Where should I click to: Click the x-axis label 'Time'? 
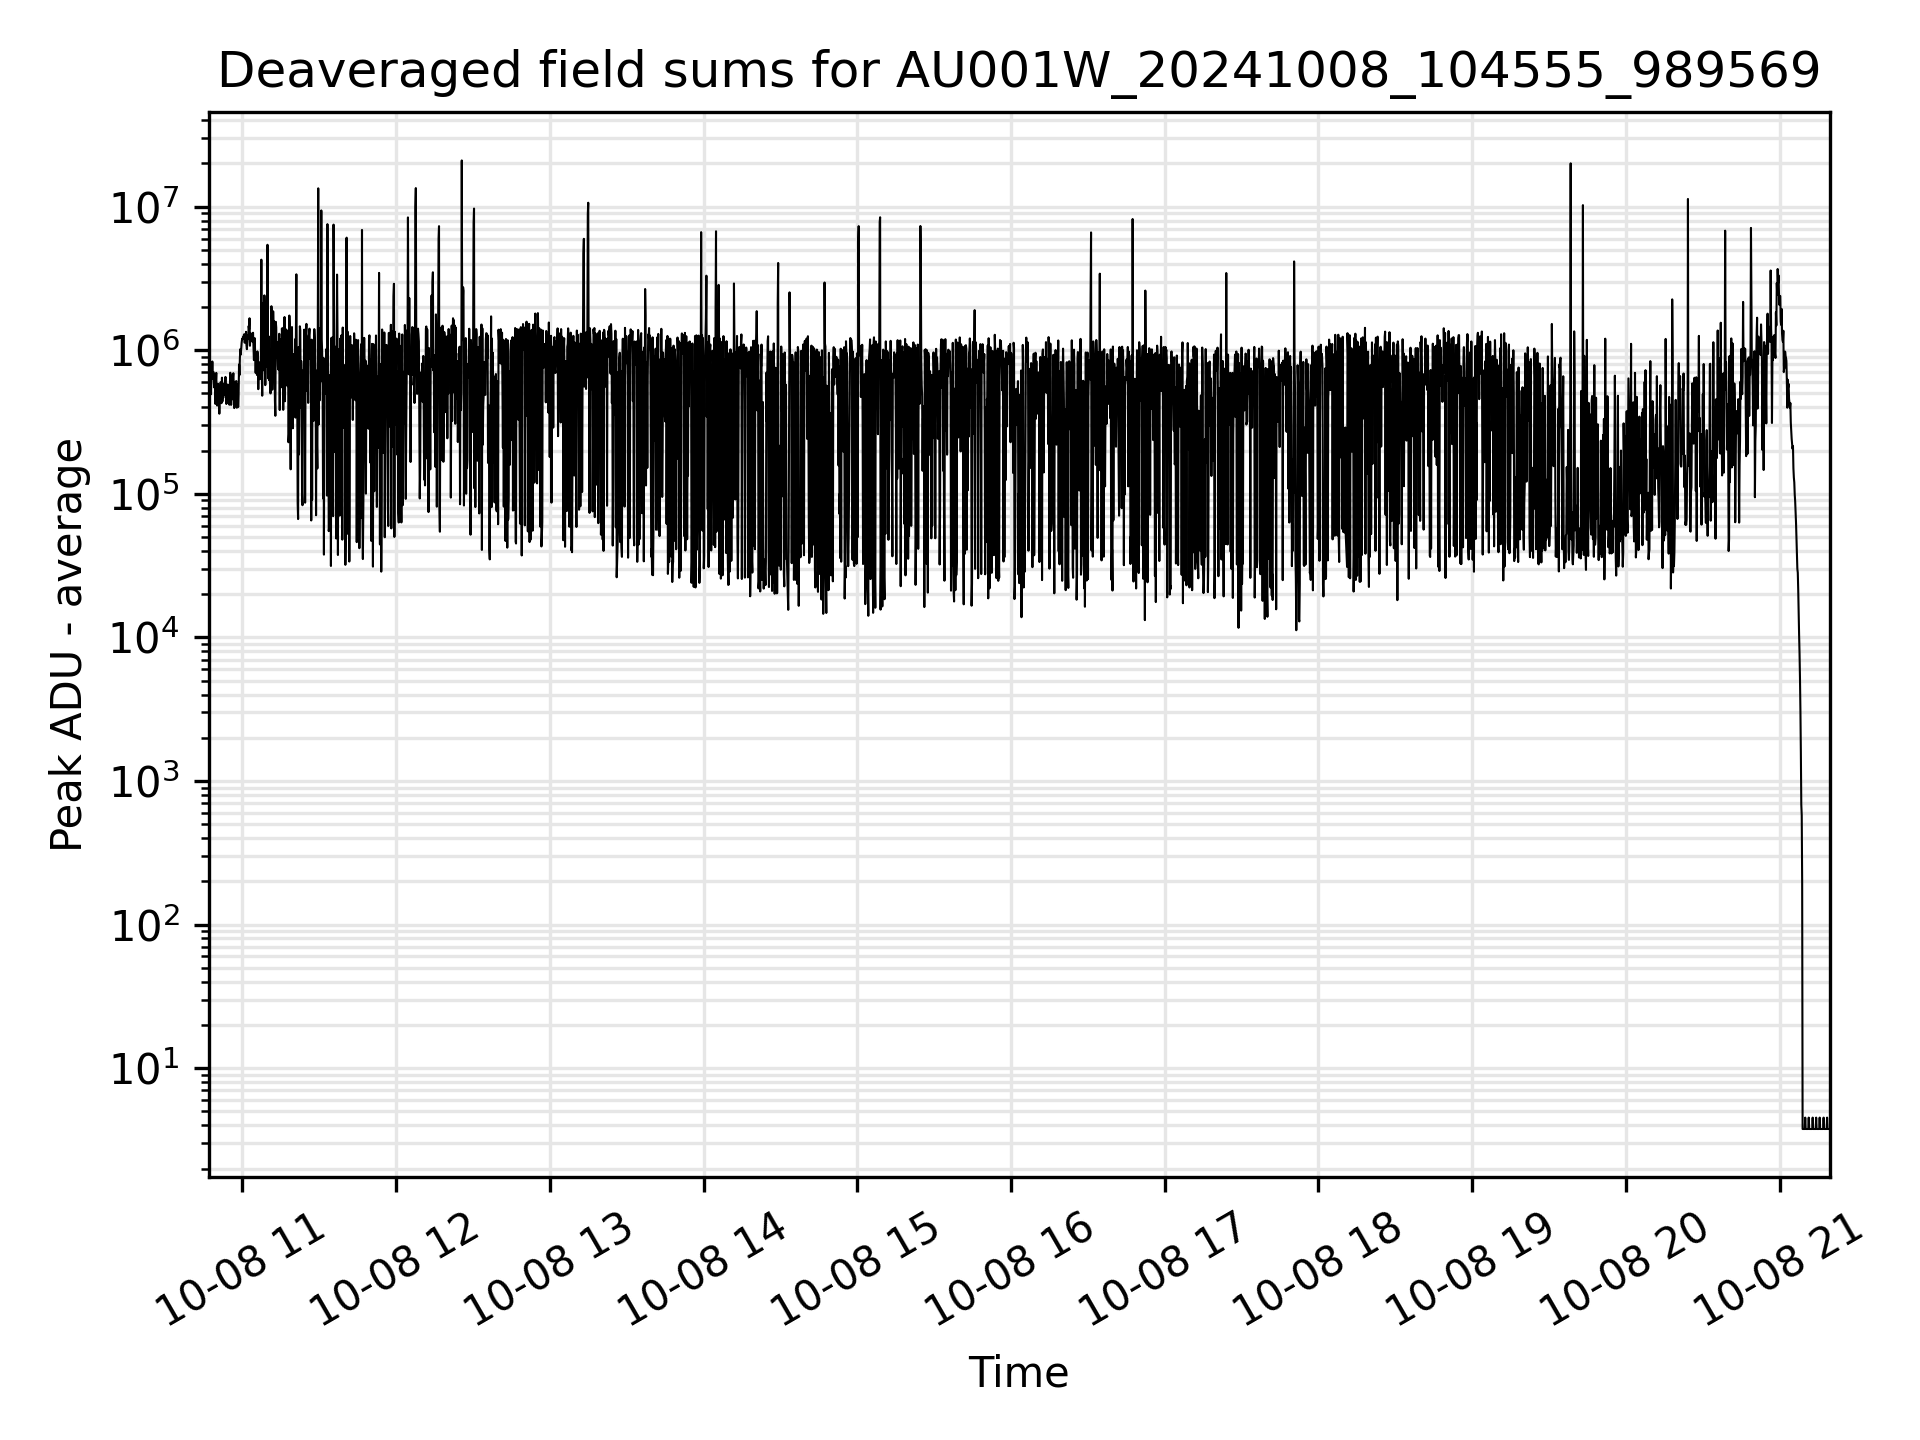coord(1018,1373)
